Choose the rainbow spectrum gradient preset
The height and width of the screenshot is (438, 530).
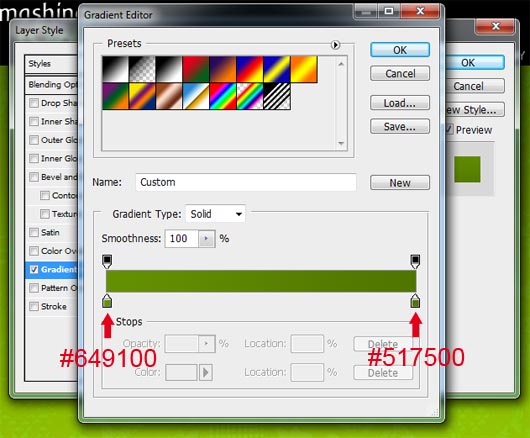(223, 96)
